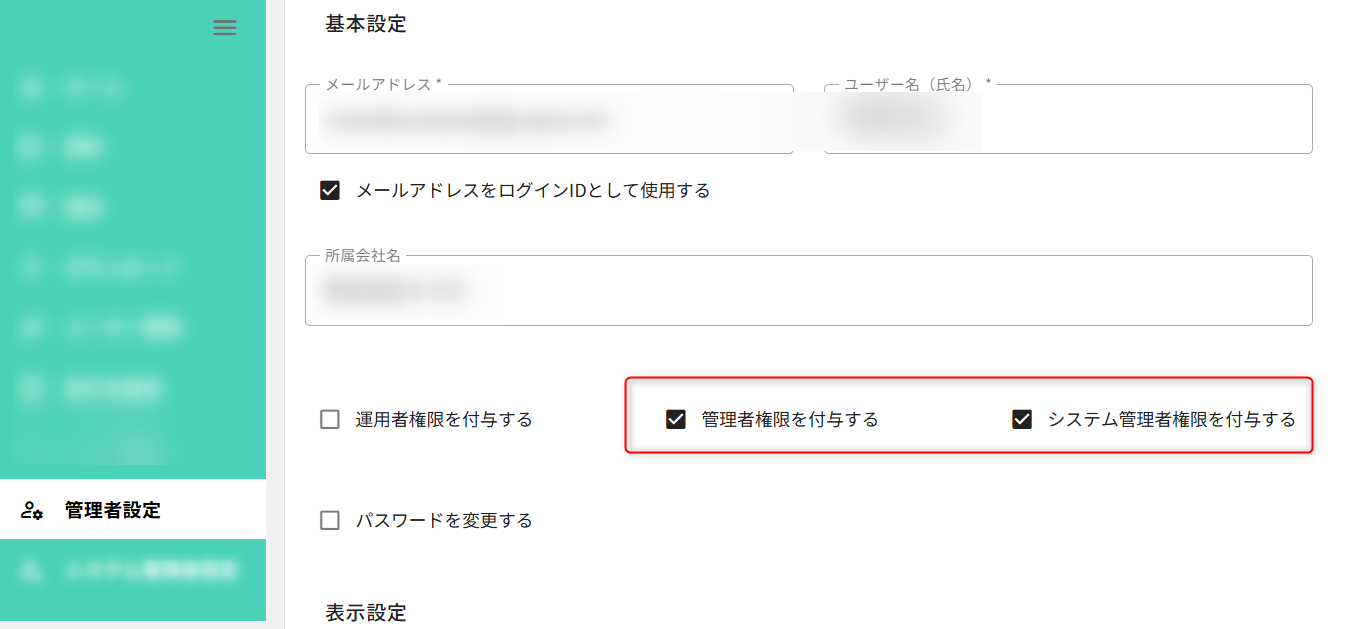Click the 運用者権限を付与する label text
This screenshot has width=1372, height=629.
click(444, 419)
